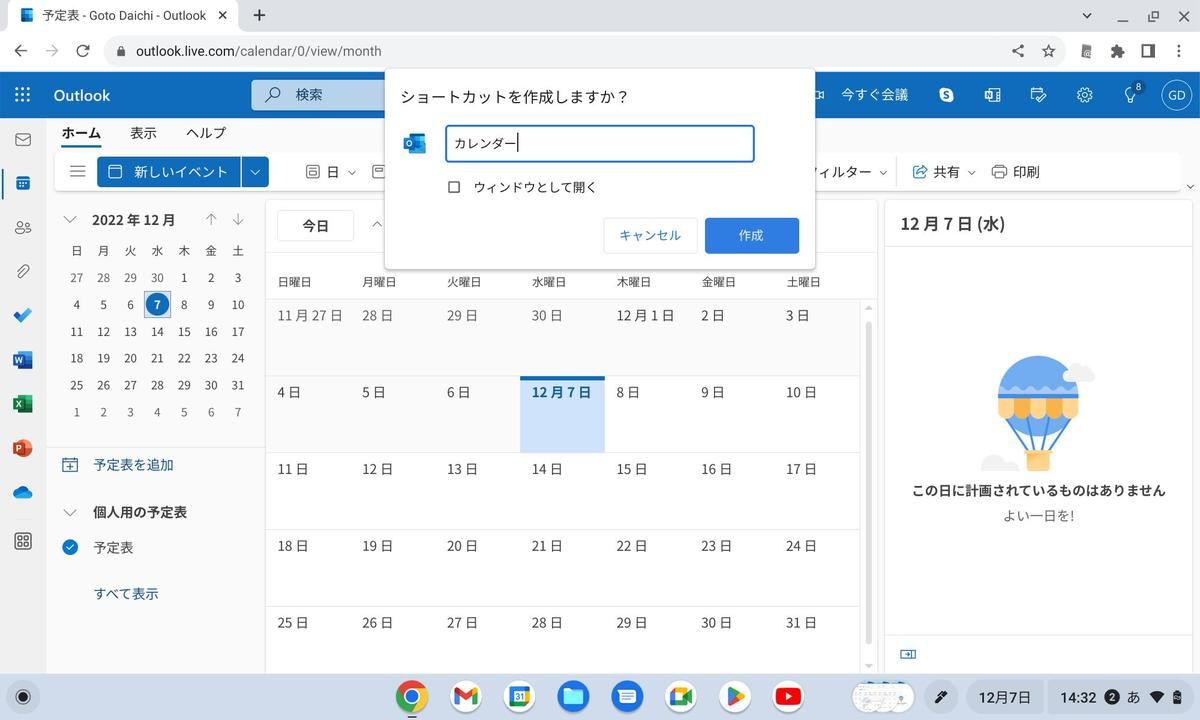Switch to the ホーム tab
The height and width of the screenshot is (720, 1200).
coord(81,133)
